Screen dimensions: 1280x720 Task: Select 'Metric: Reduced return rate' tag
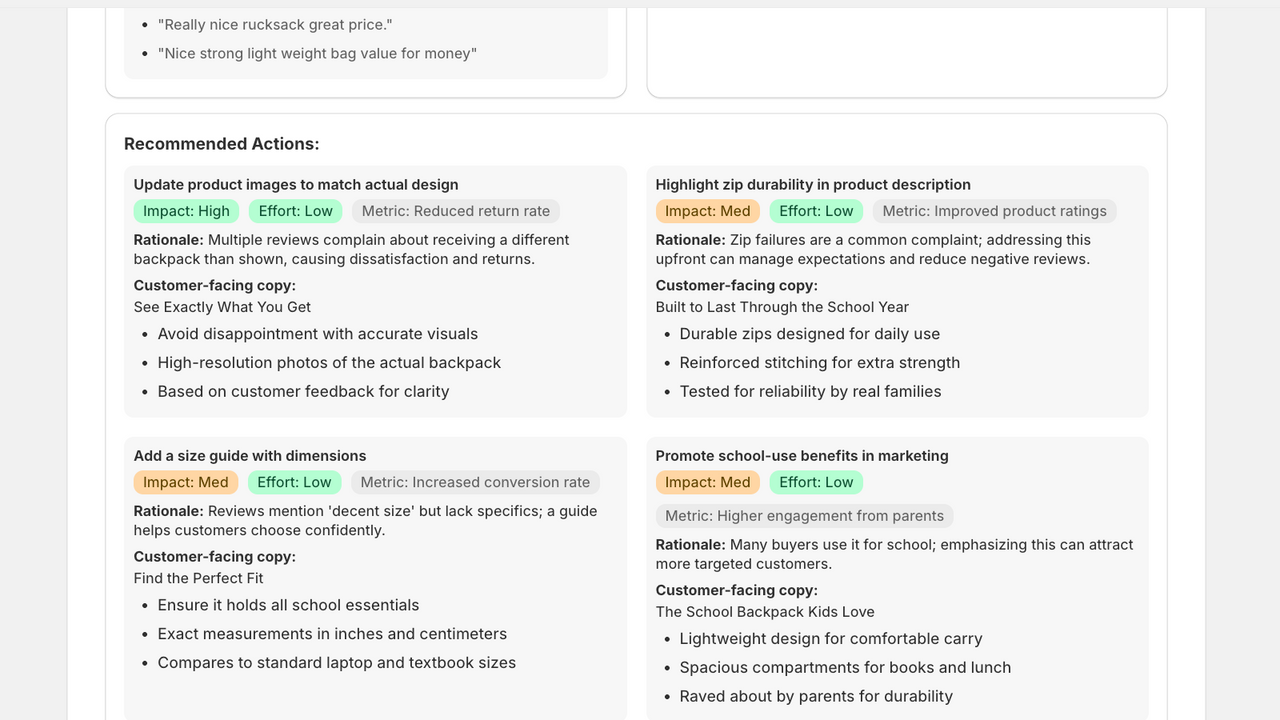[456, 211]
